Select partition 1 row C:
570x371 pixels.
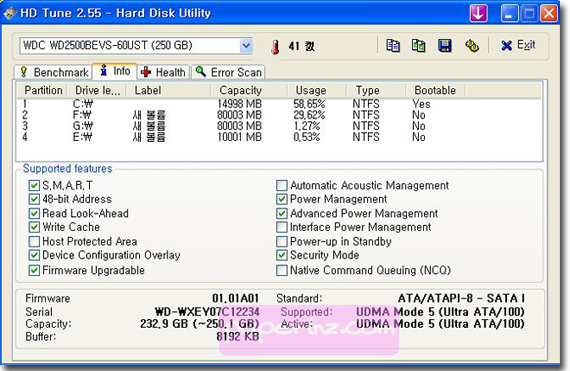click(279, 104)
